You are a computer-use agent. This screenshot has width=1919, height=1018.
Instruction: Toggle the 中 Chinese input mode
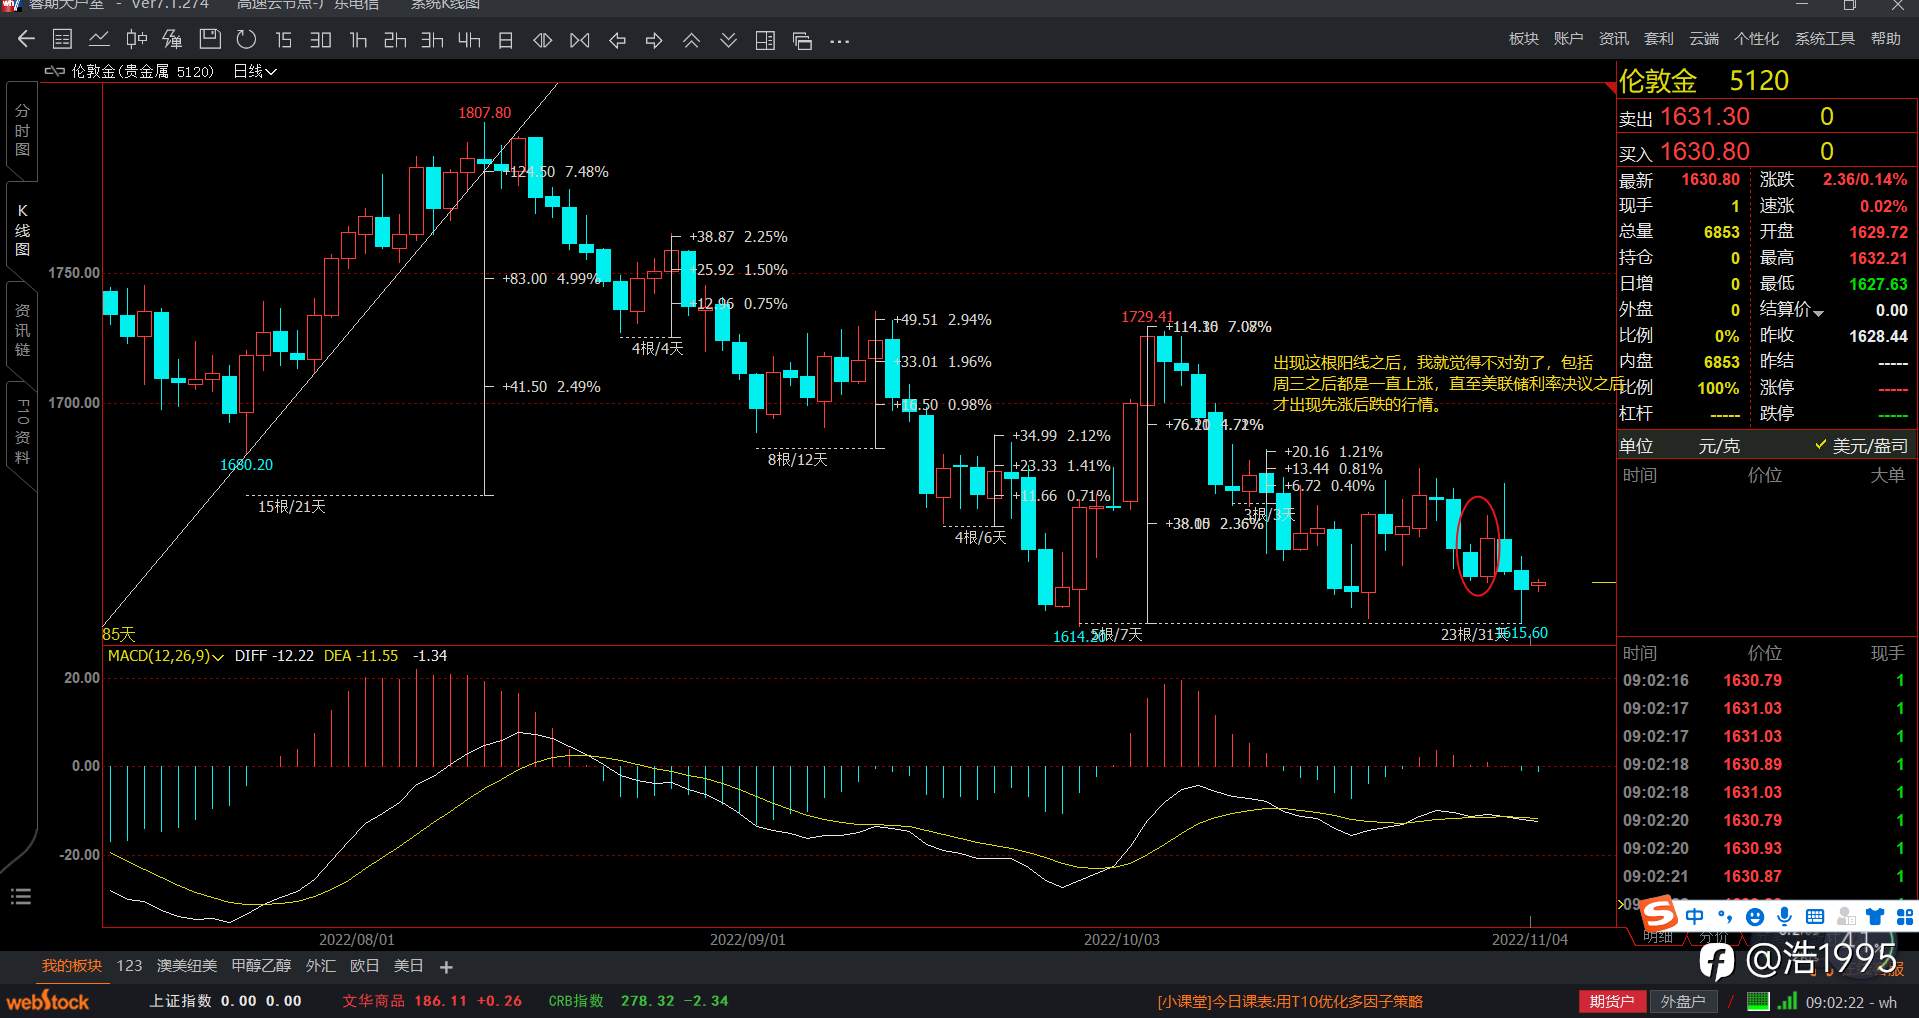(x=1694, y=917)
